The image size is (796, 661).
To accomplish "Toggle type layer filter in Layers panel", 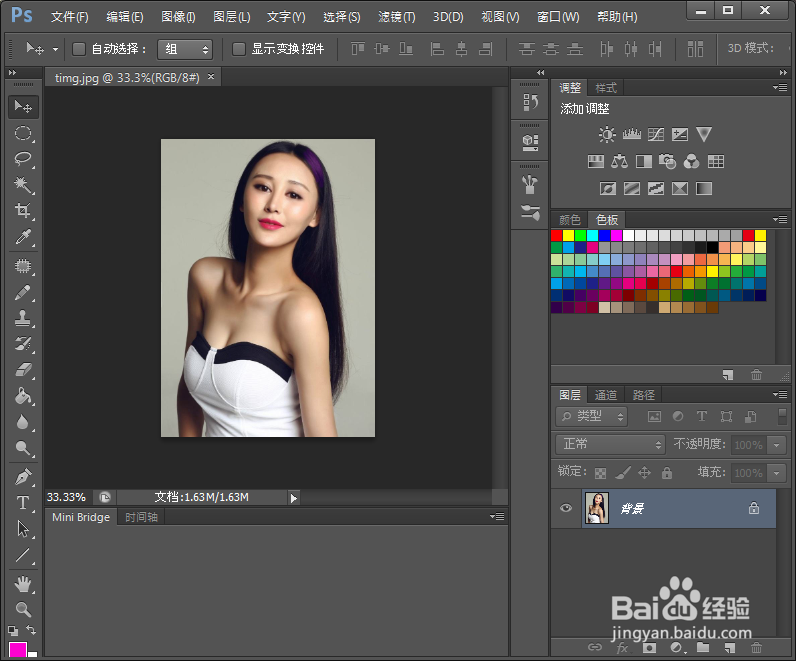I will [702, 417].
